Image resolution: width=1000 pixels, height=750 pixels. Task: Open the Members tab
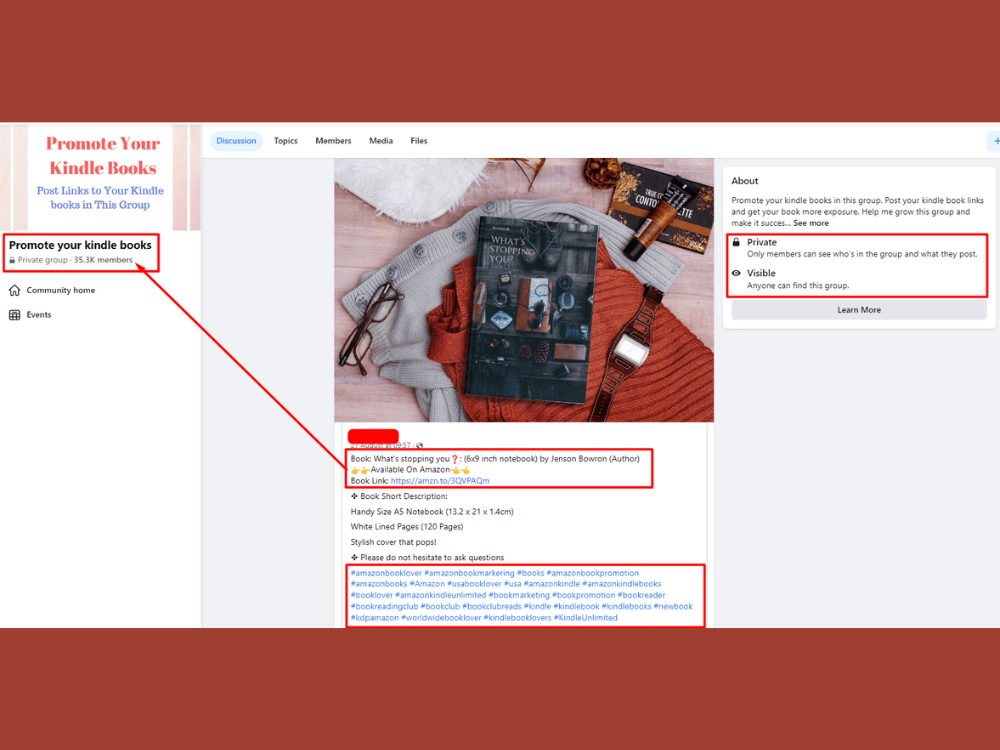point(333,141)
